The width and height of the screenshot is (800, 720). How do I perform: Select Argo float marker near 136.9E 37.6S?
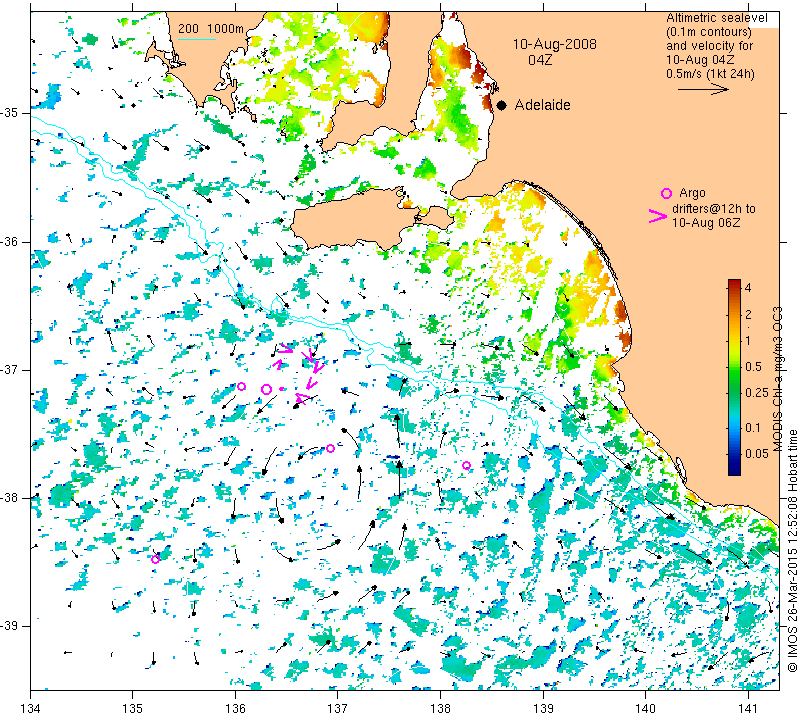click(x=330, y=449)
